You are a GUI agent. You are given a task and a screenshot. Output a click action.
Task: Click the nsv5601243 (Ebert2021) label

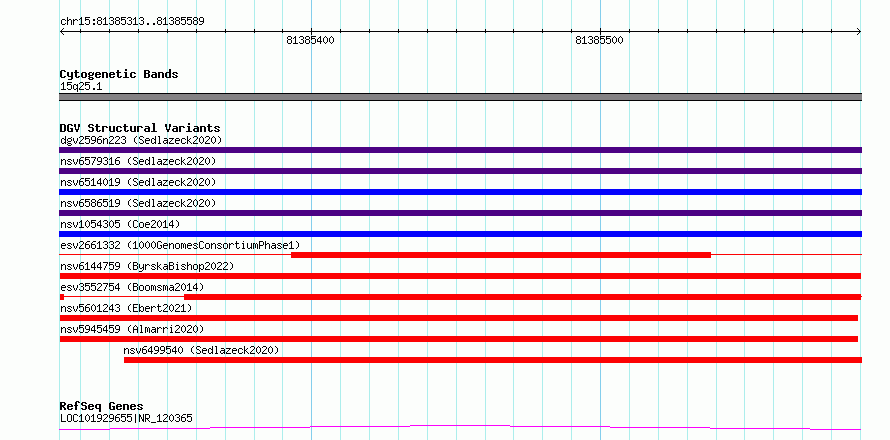(126, 308)
